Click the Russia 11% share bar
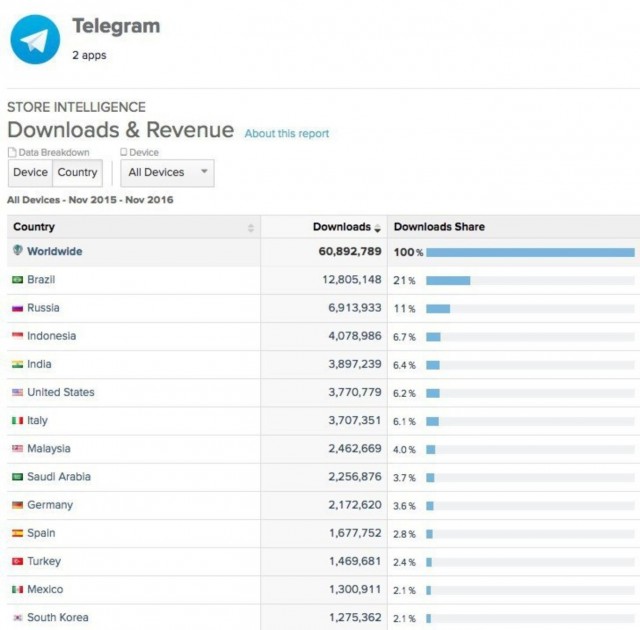The image size is (640, 630). click(438, 309)
